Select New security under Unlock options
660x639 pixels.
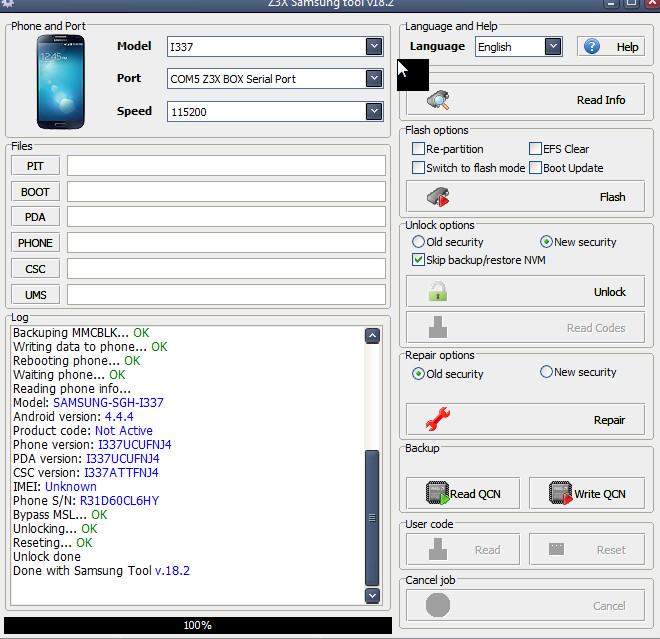[546, 242]
